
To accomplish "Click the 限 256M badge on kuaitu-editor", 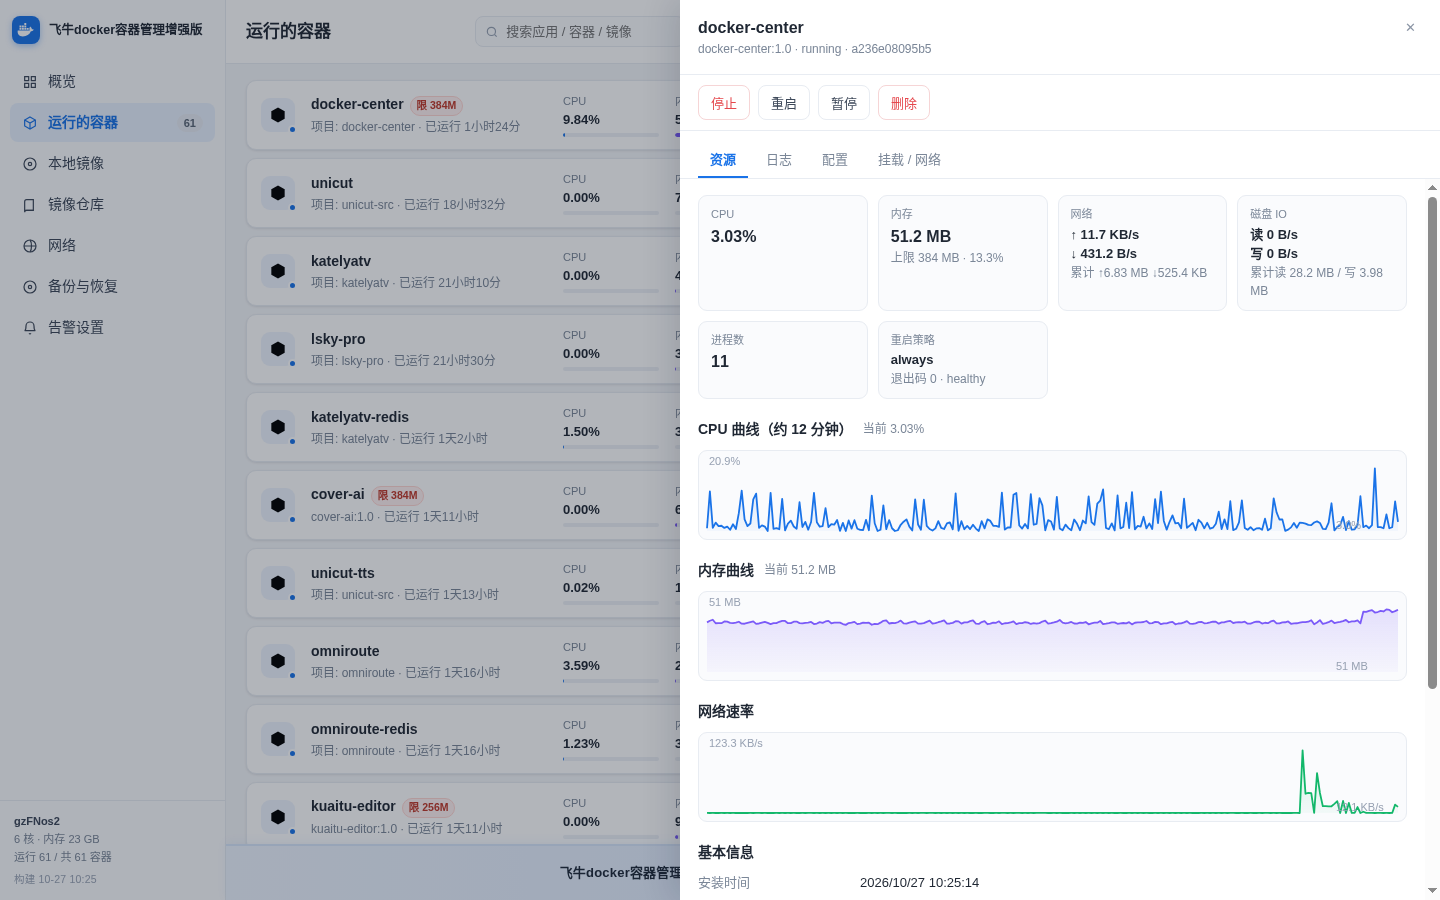I will point(428,807).
